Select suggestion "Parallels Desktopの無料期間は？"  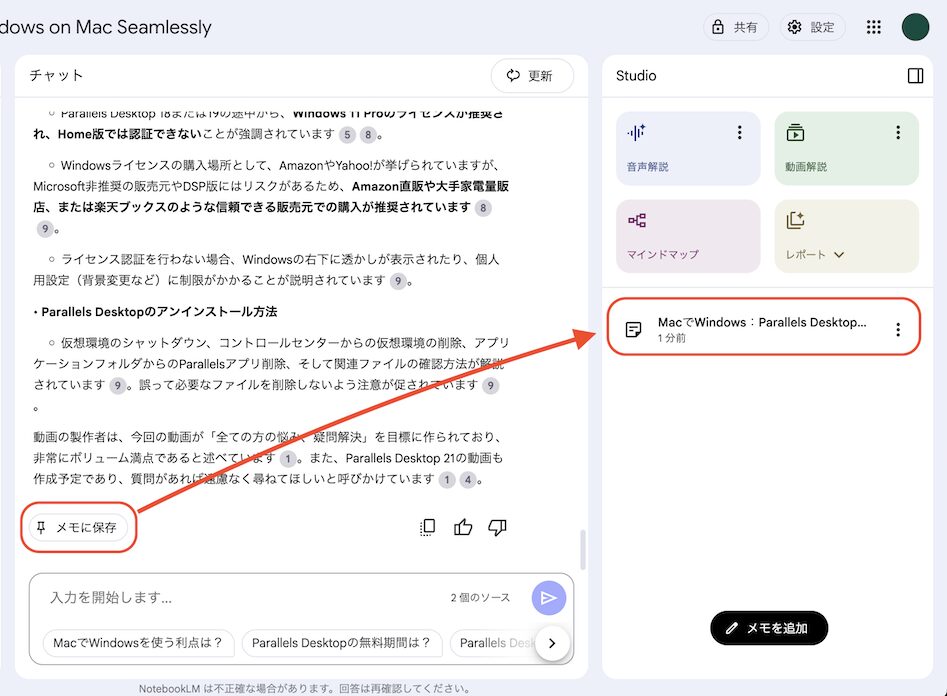[x=341, y=643]
